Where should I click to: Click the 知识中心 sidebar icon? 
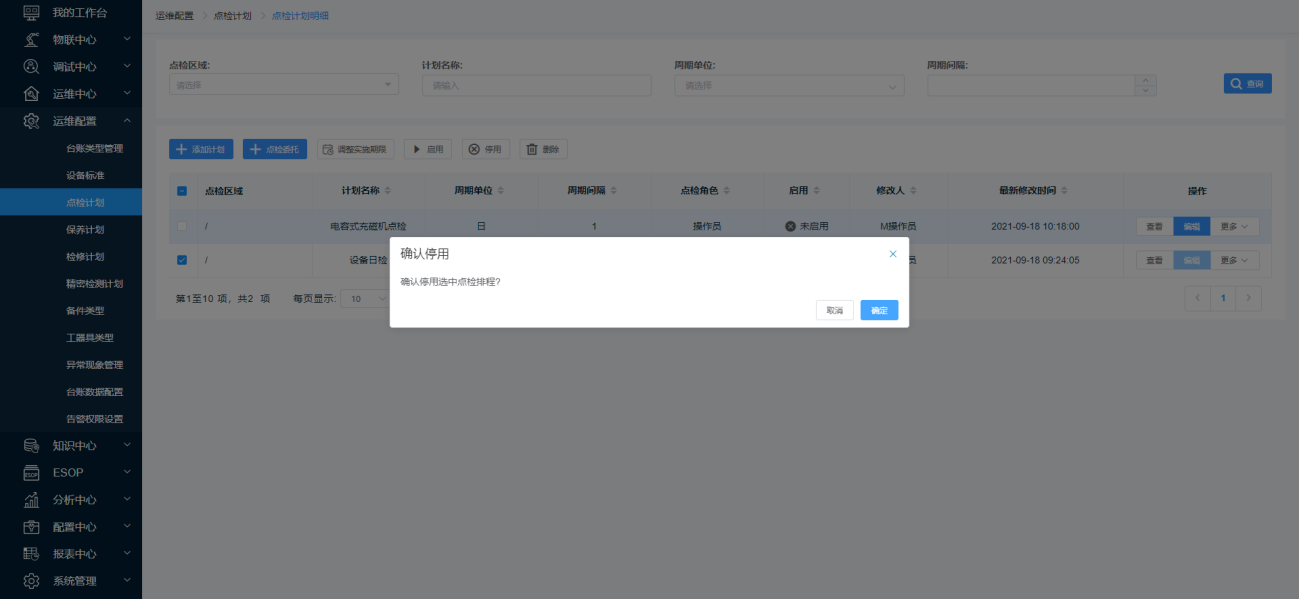pos(32,445)
